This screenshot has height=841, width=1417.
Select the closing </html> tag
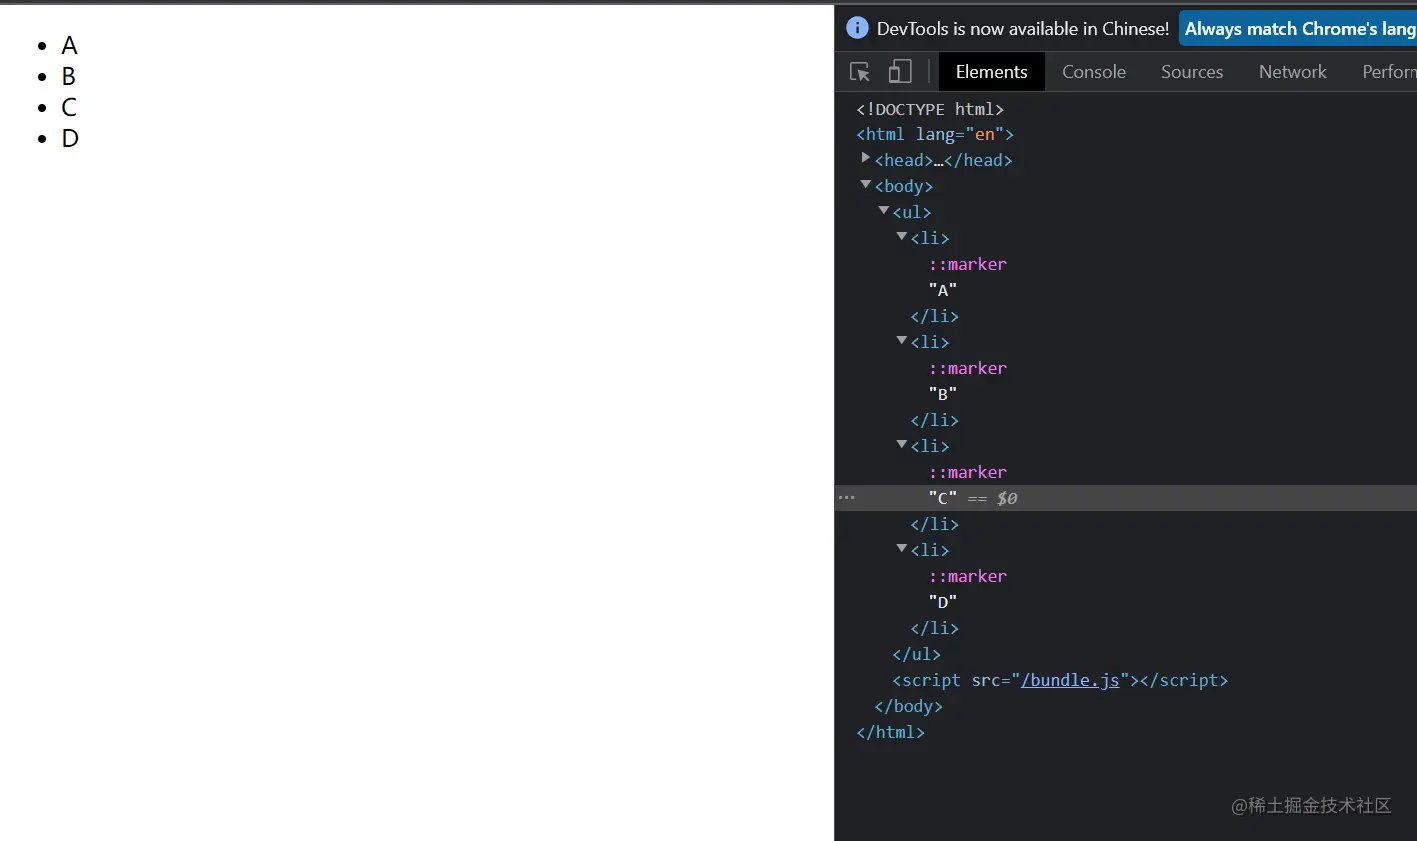[891, 732]
